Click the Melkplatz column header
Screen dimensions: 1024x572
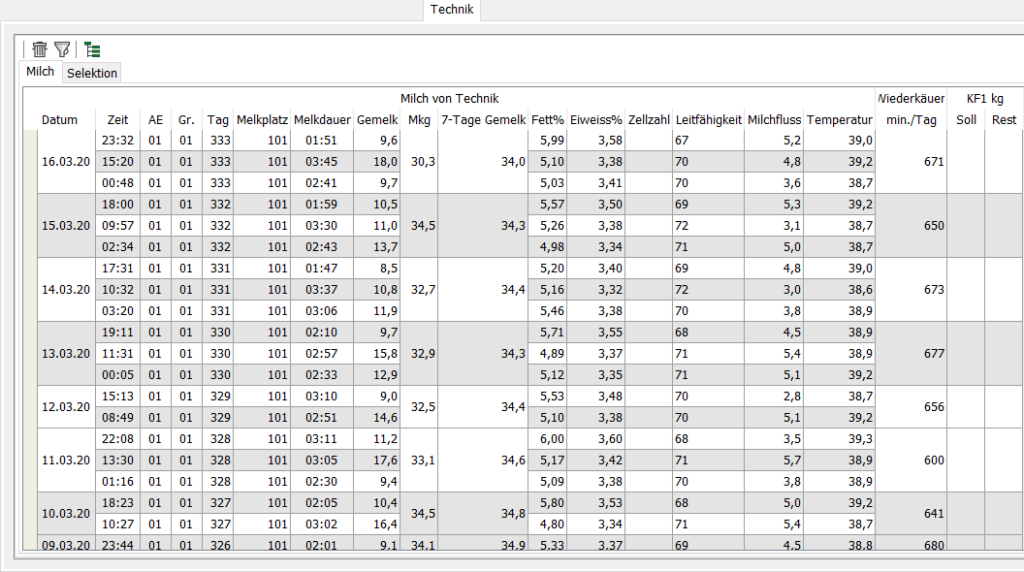262,120
